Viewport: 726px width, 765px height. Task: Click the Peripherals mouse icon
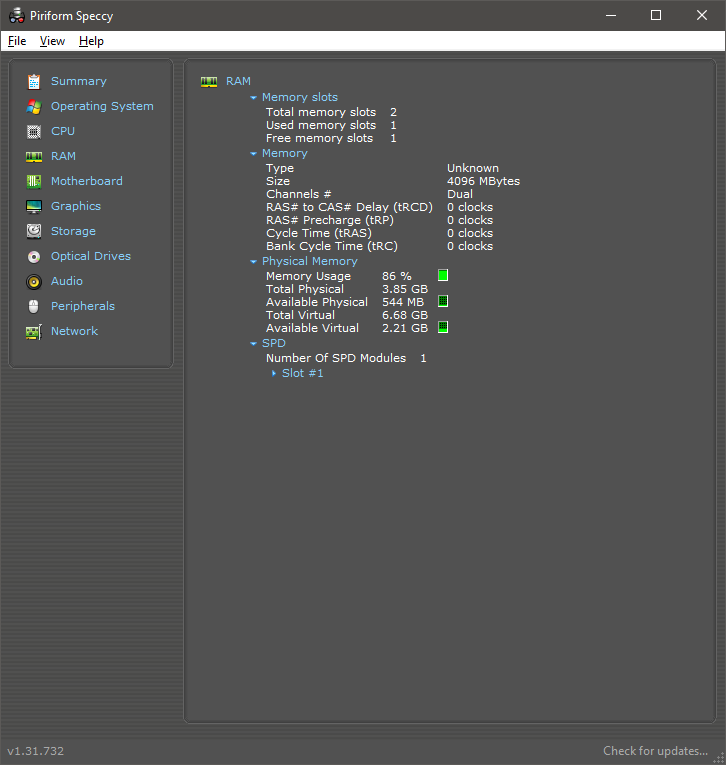click(x=34, y=306)
